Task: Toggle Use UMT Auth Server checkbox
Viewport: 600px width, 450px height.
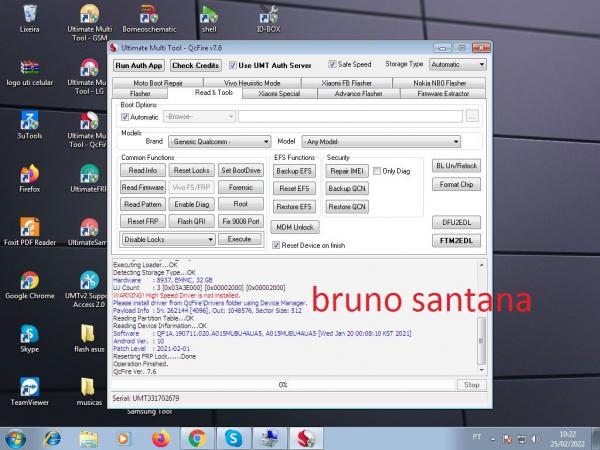Action: (x=232, y=65)
